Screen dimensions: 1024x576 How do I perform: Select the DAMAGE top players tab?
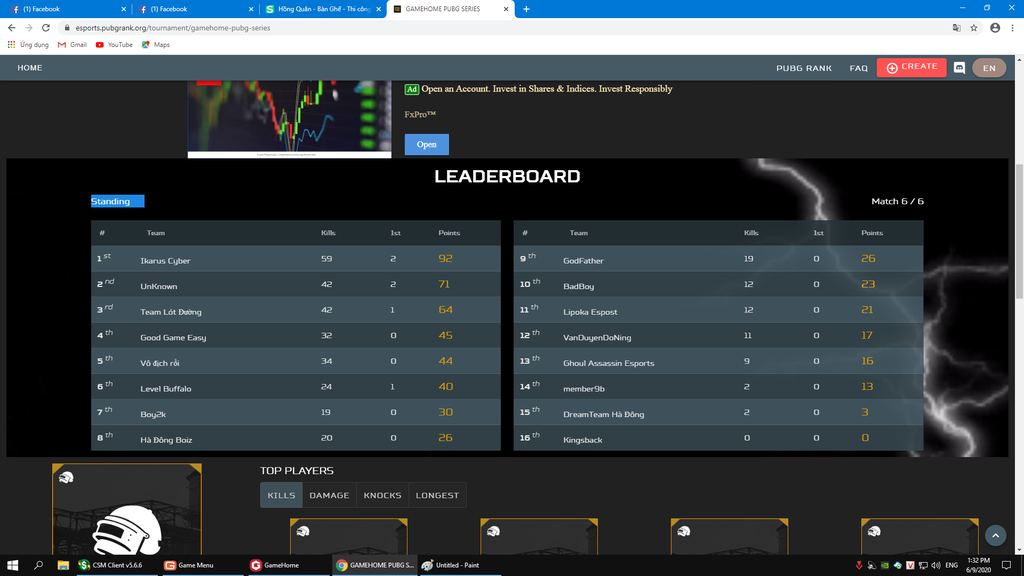pyautogui.click(x=329, y=495)
